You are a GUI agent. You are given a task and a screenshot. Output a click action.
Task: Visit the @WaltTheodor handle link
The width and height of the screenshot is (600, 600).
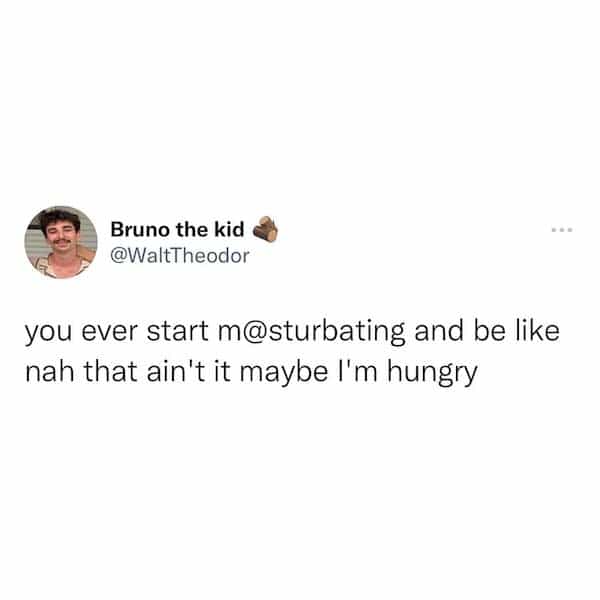(180, 256)
